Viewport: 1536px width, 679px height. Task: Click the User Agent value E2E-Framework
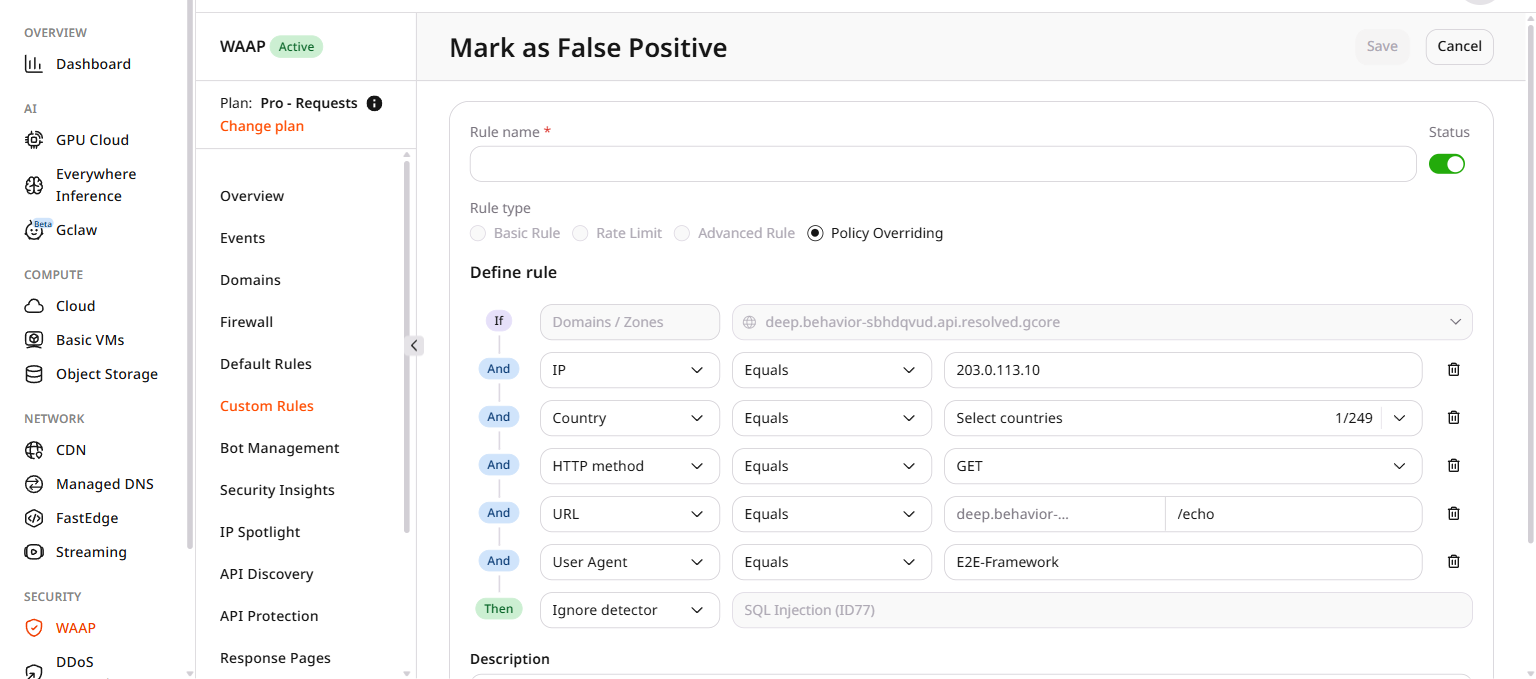(x=1183, y=562)
